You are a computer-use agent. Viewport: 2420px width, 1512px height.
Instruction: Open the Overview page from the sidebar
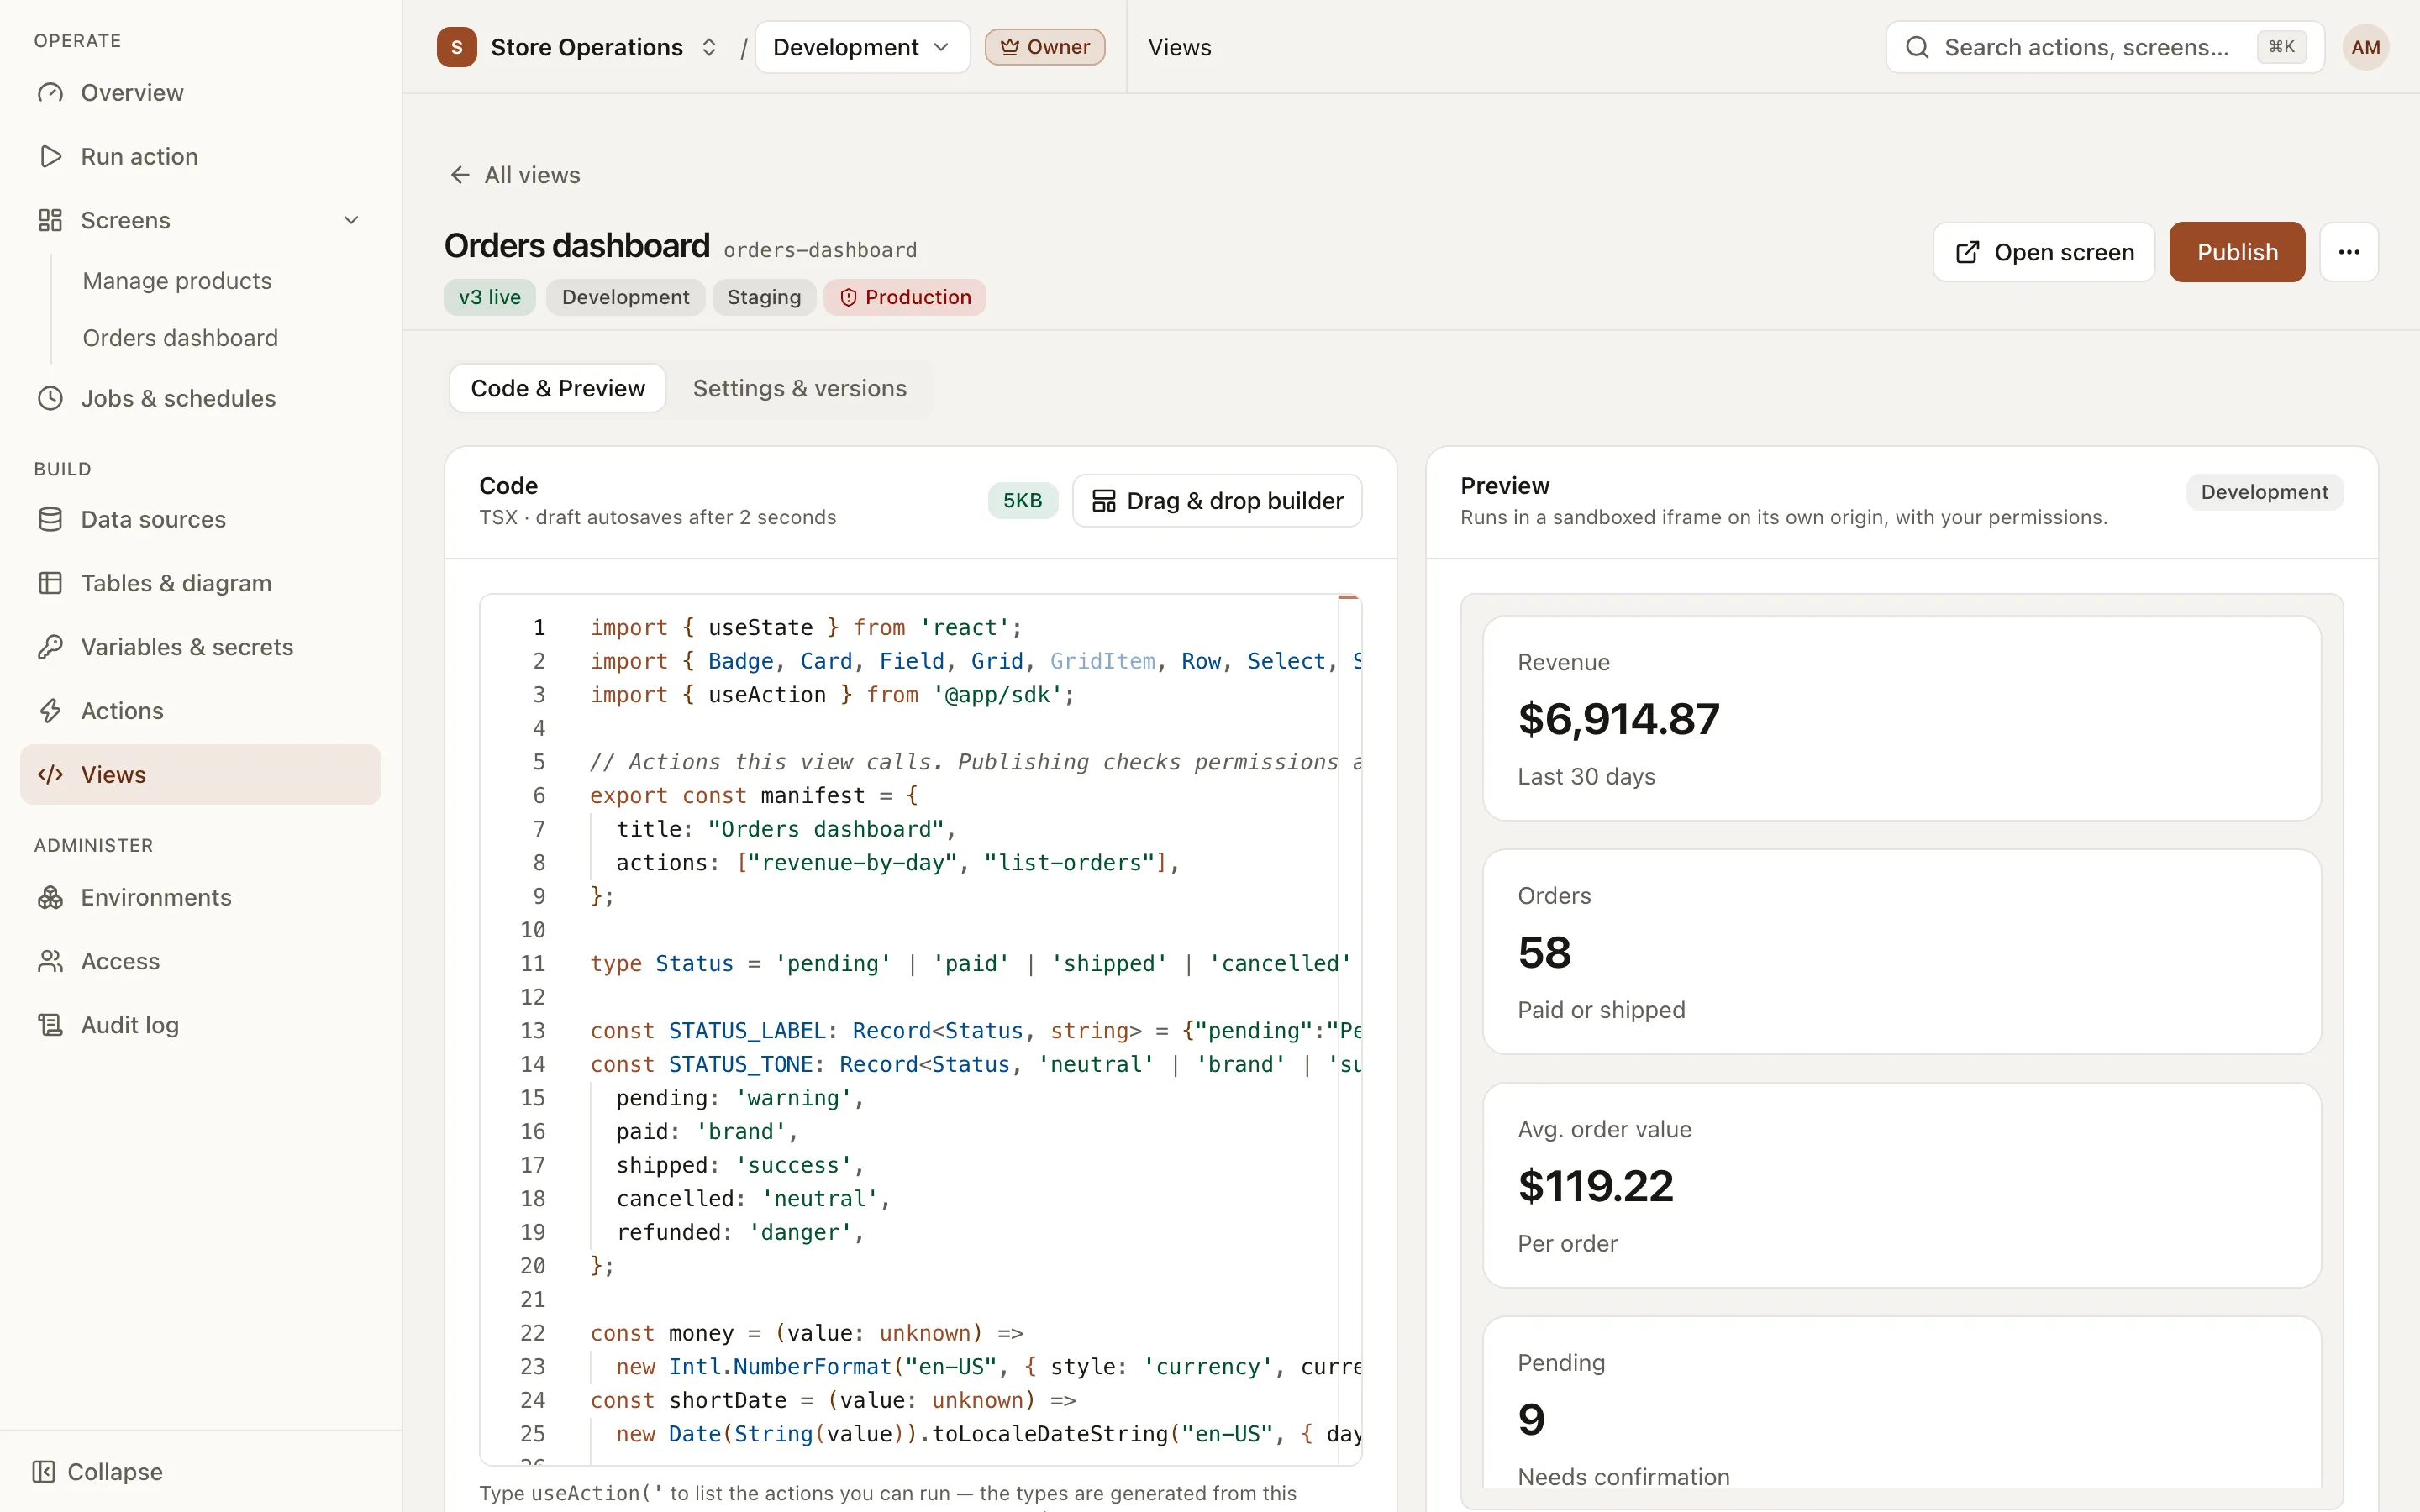(x=200, y=93)
